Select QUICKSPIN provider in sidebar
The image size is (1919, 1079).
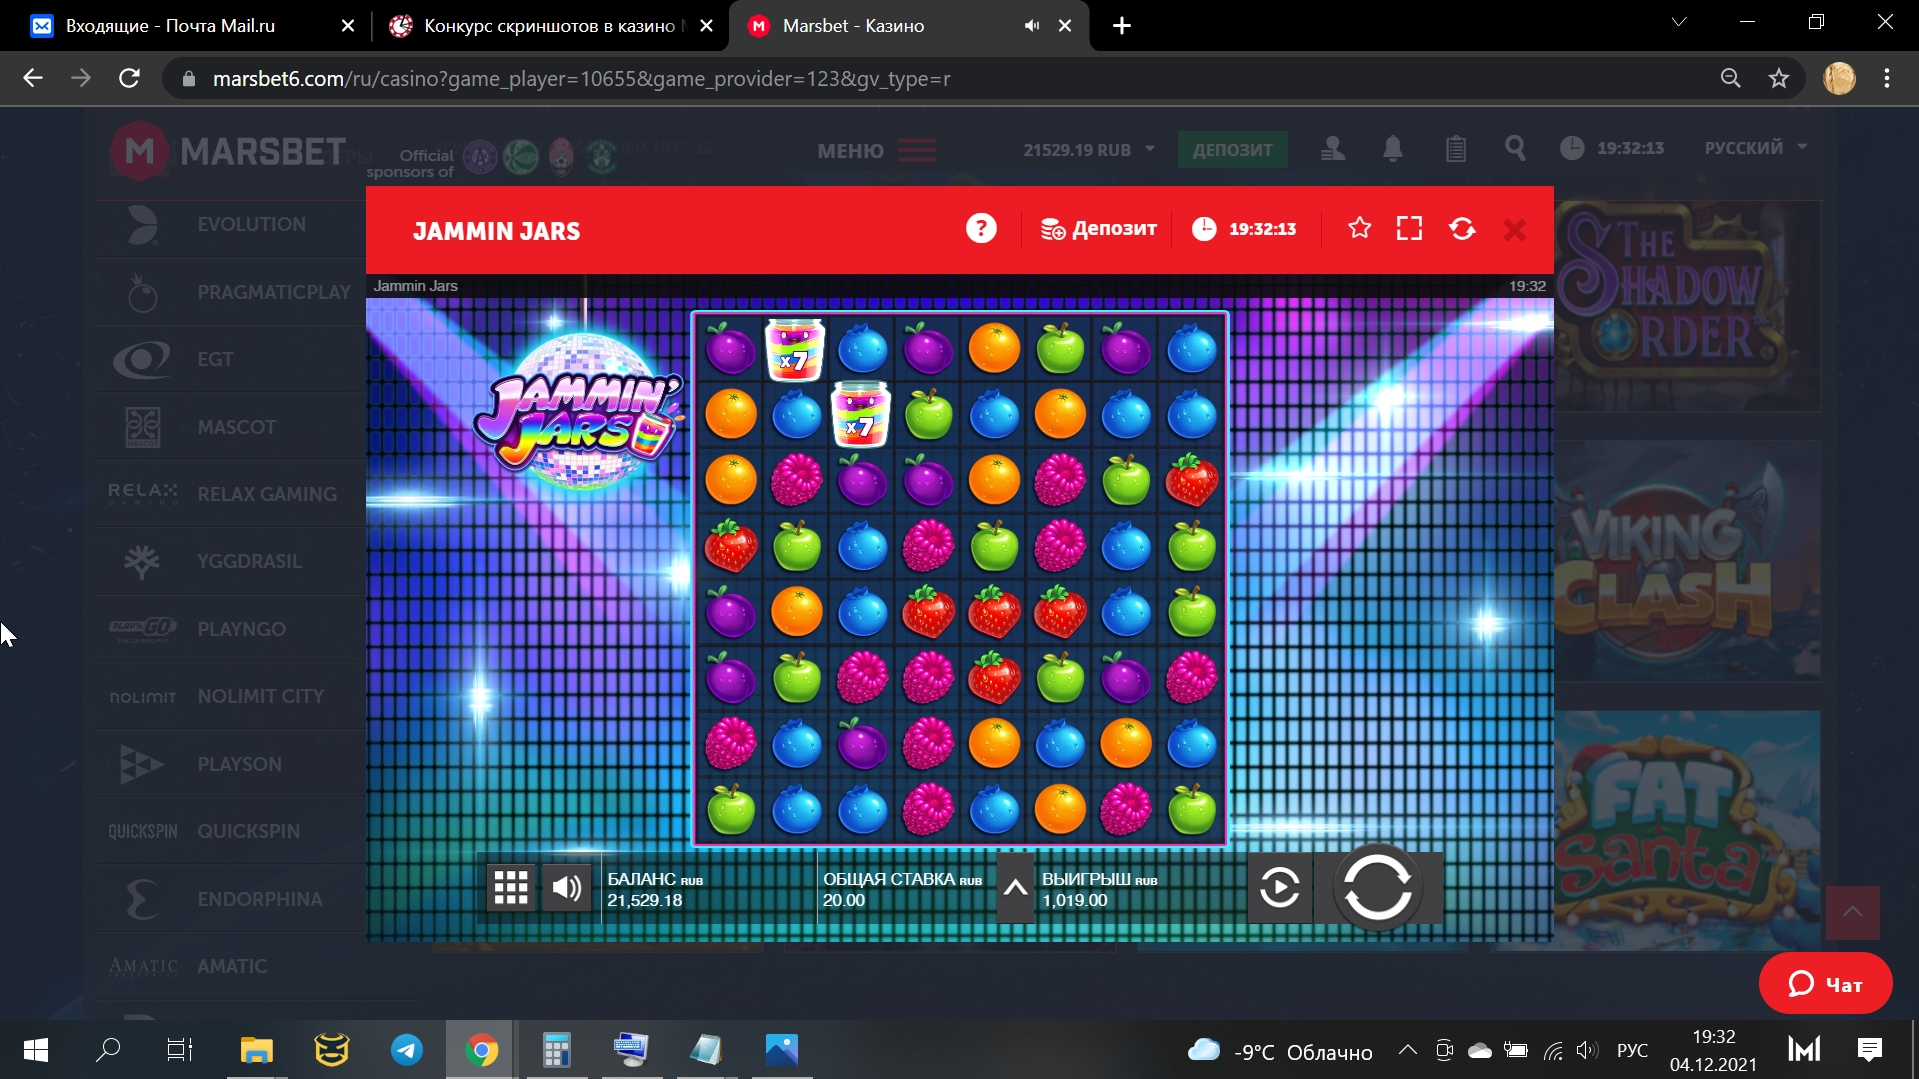(x=231, y=831)
